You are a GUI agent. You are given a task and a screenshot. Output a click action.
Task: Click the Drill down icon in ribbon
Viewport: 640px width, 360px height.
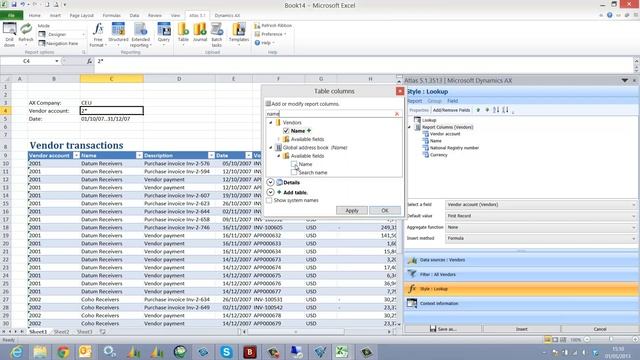(9, 34)
